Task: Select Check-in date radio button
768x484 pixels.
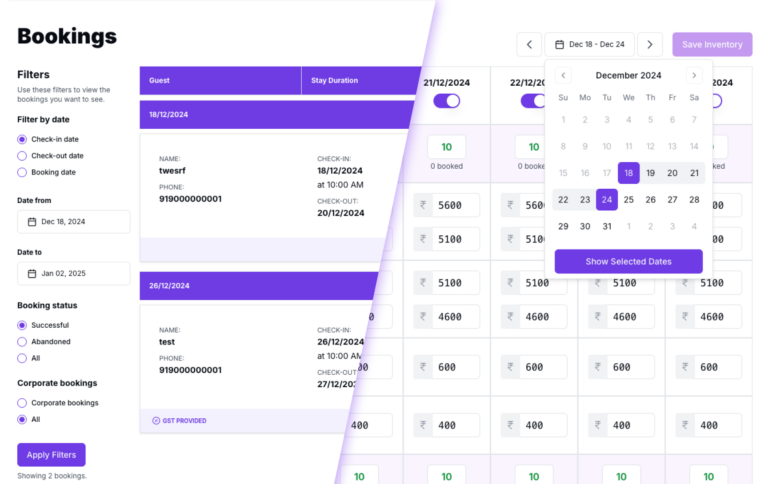Action: [x=22, y=140]
